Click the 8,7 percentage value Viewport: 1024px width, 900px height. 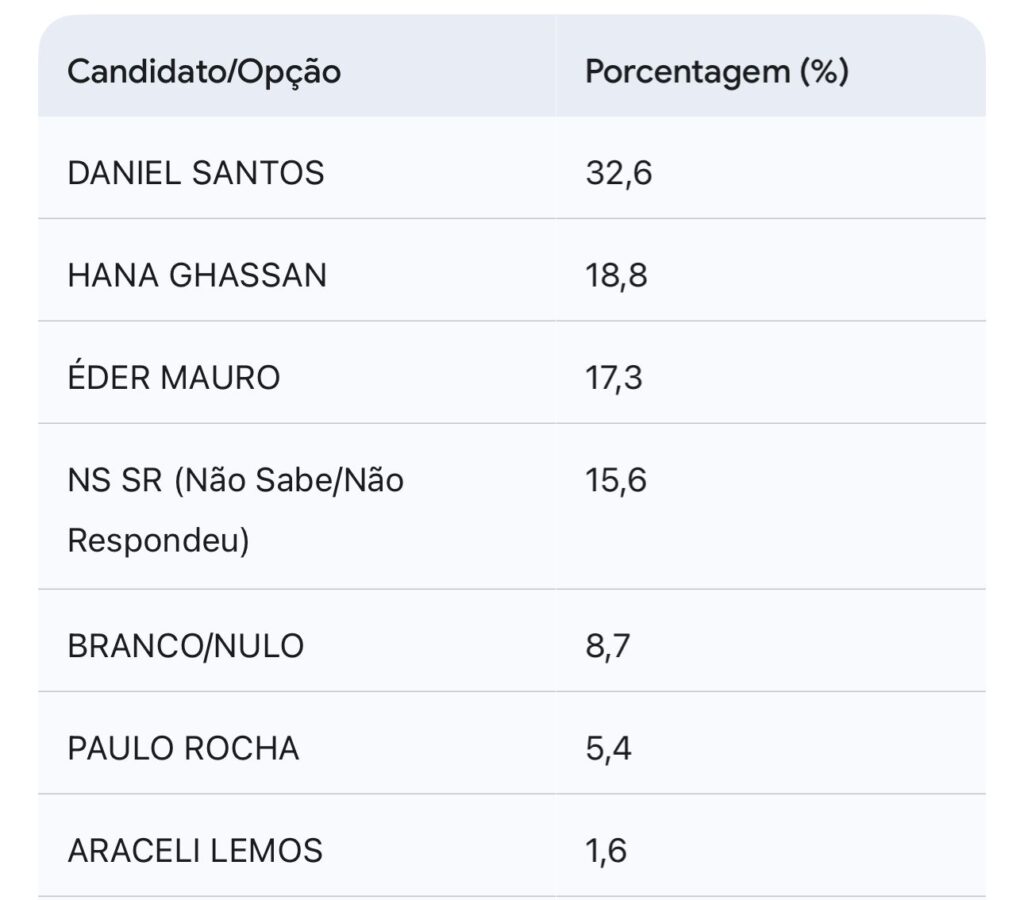[609, 646]
